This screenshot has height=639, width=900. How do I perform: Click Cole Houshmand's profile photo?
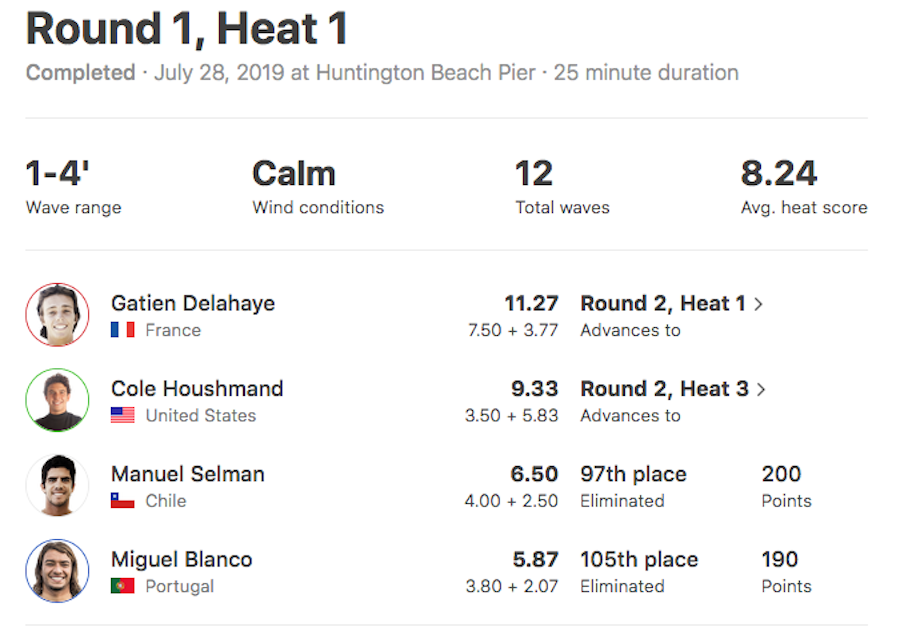(x=57, y=400)
